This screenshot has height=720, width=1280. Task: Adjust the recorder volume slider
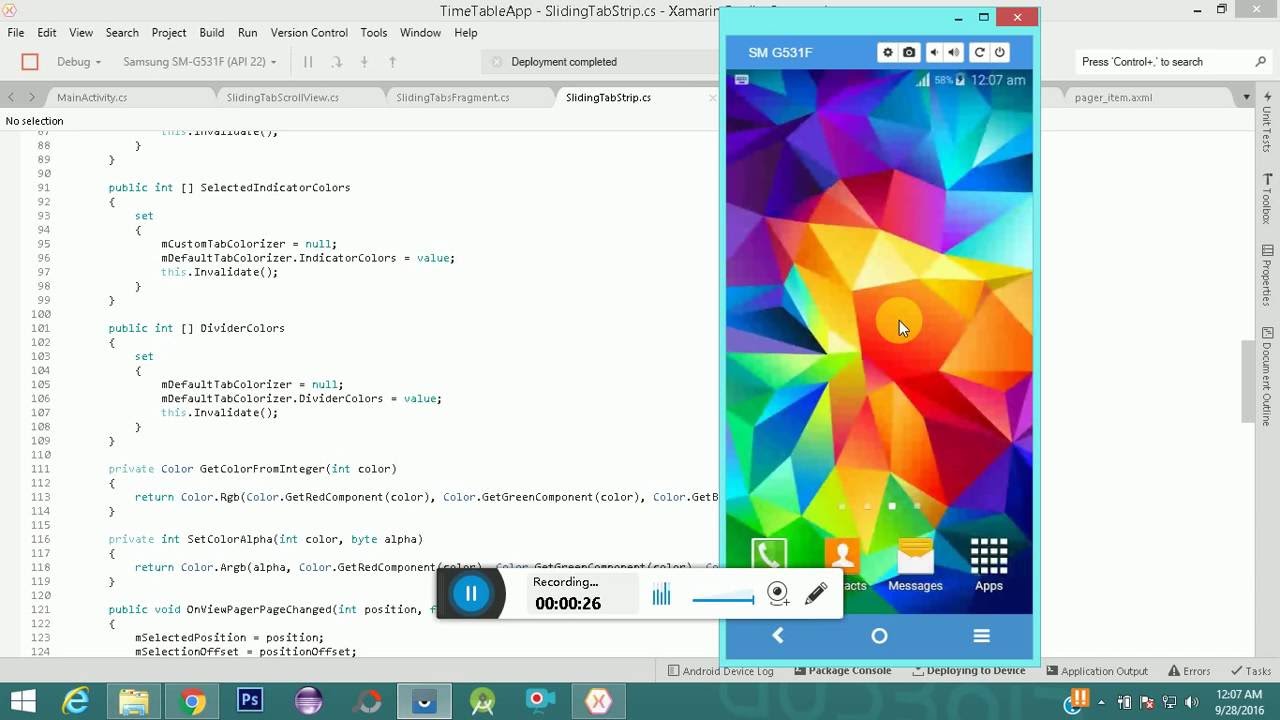coord(723,600)
